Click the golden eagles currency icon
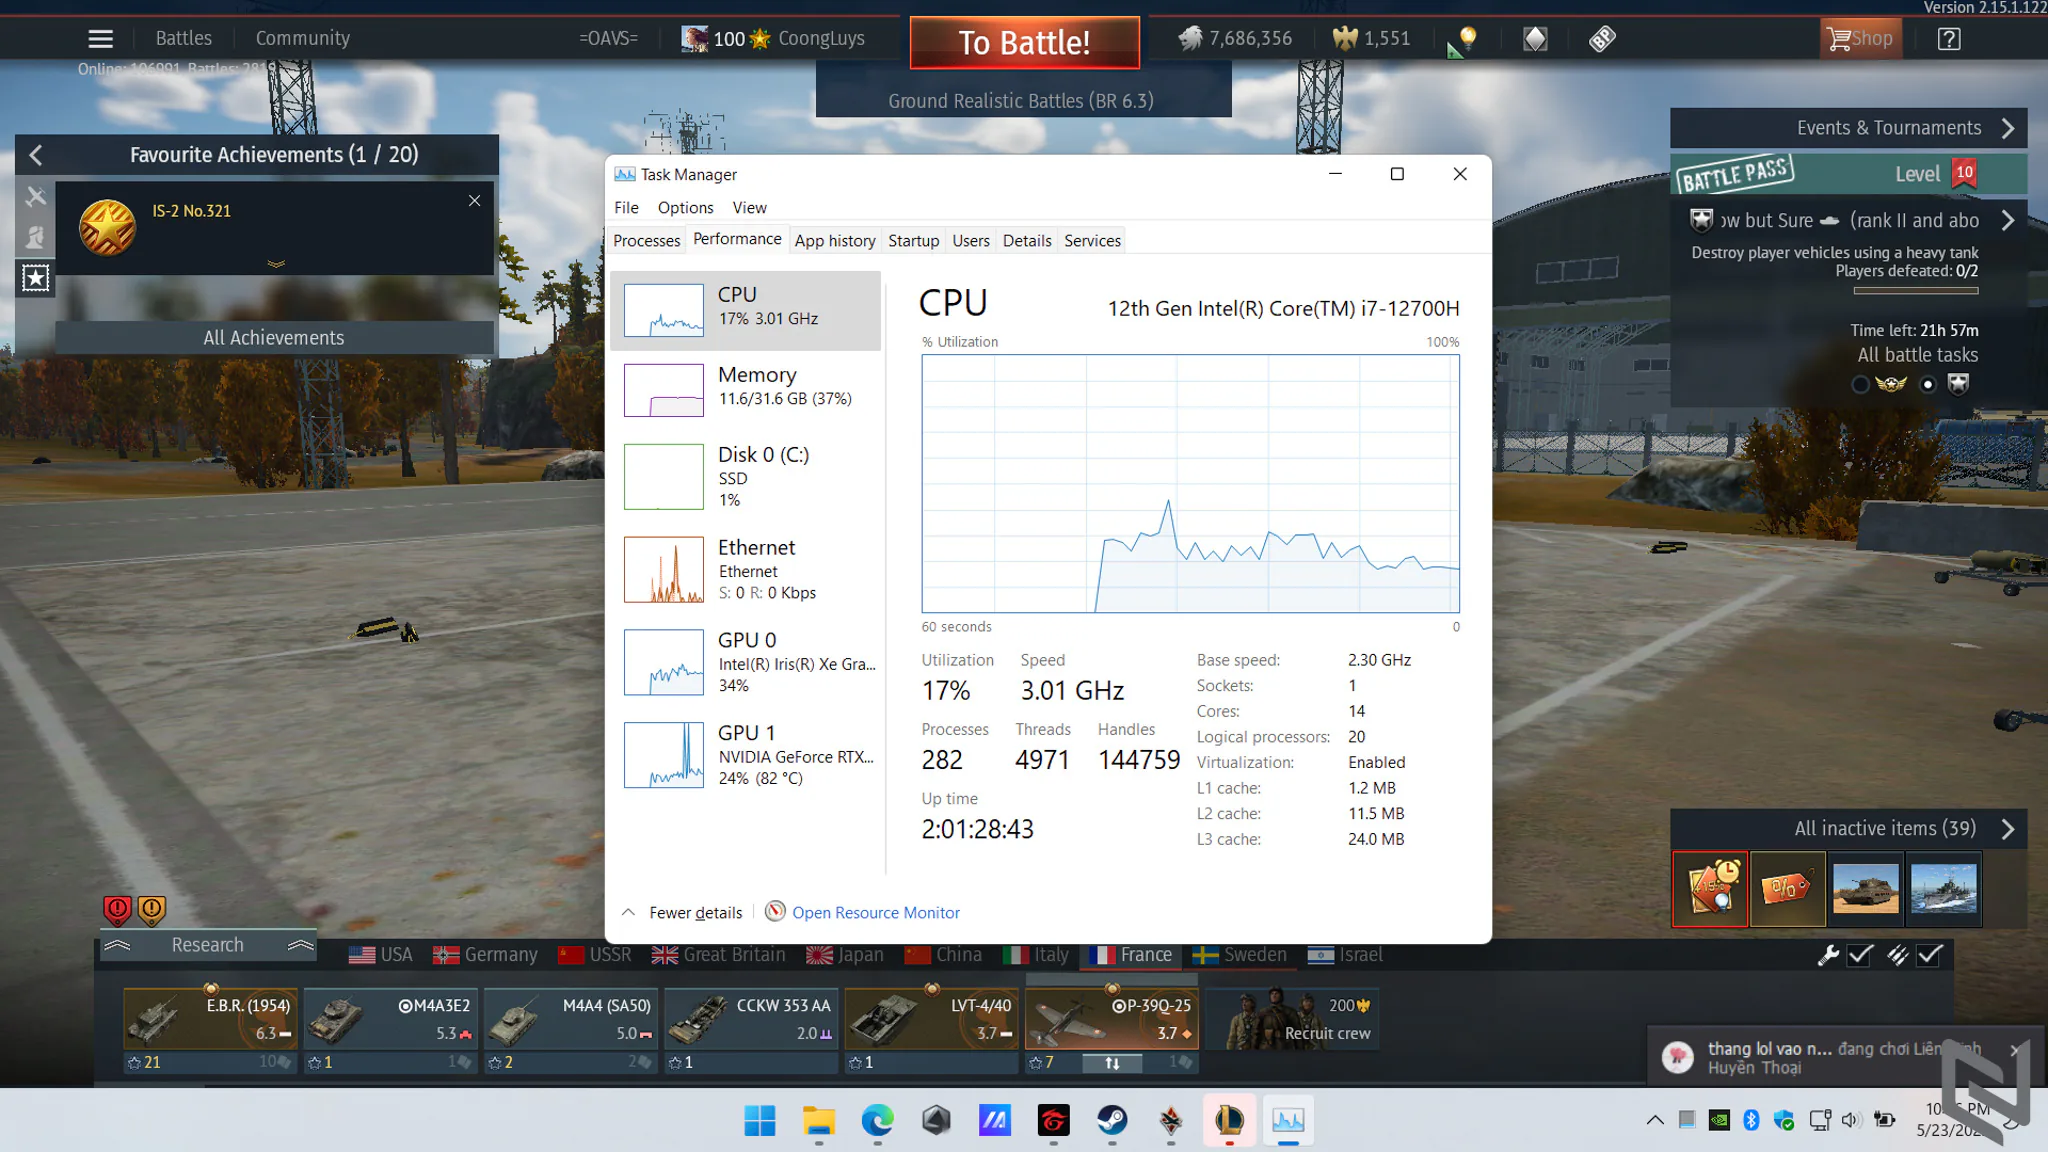The image size is (2048, 1152). click(x=1345, y=39)
